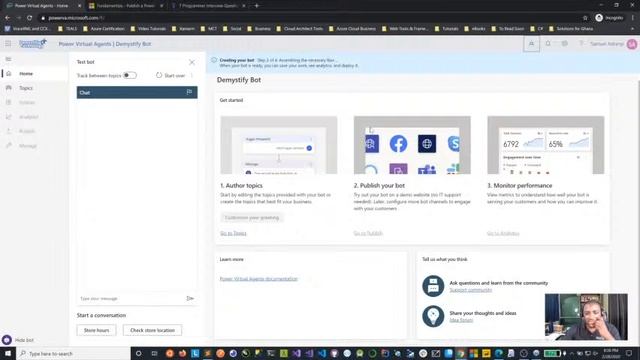Open the Video Tutorials bookmark folder
Viewport: 640px width, 360px height.
tap(148, 29)
